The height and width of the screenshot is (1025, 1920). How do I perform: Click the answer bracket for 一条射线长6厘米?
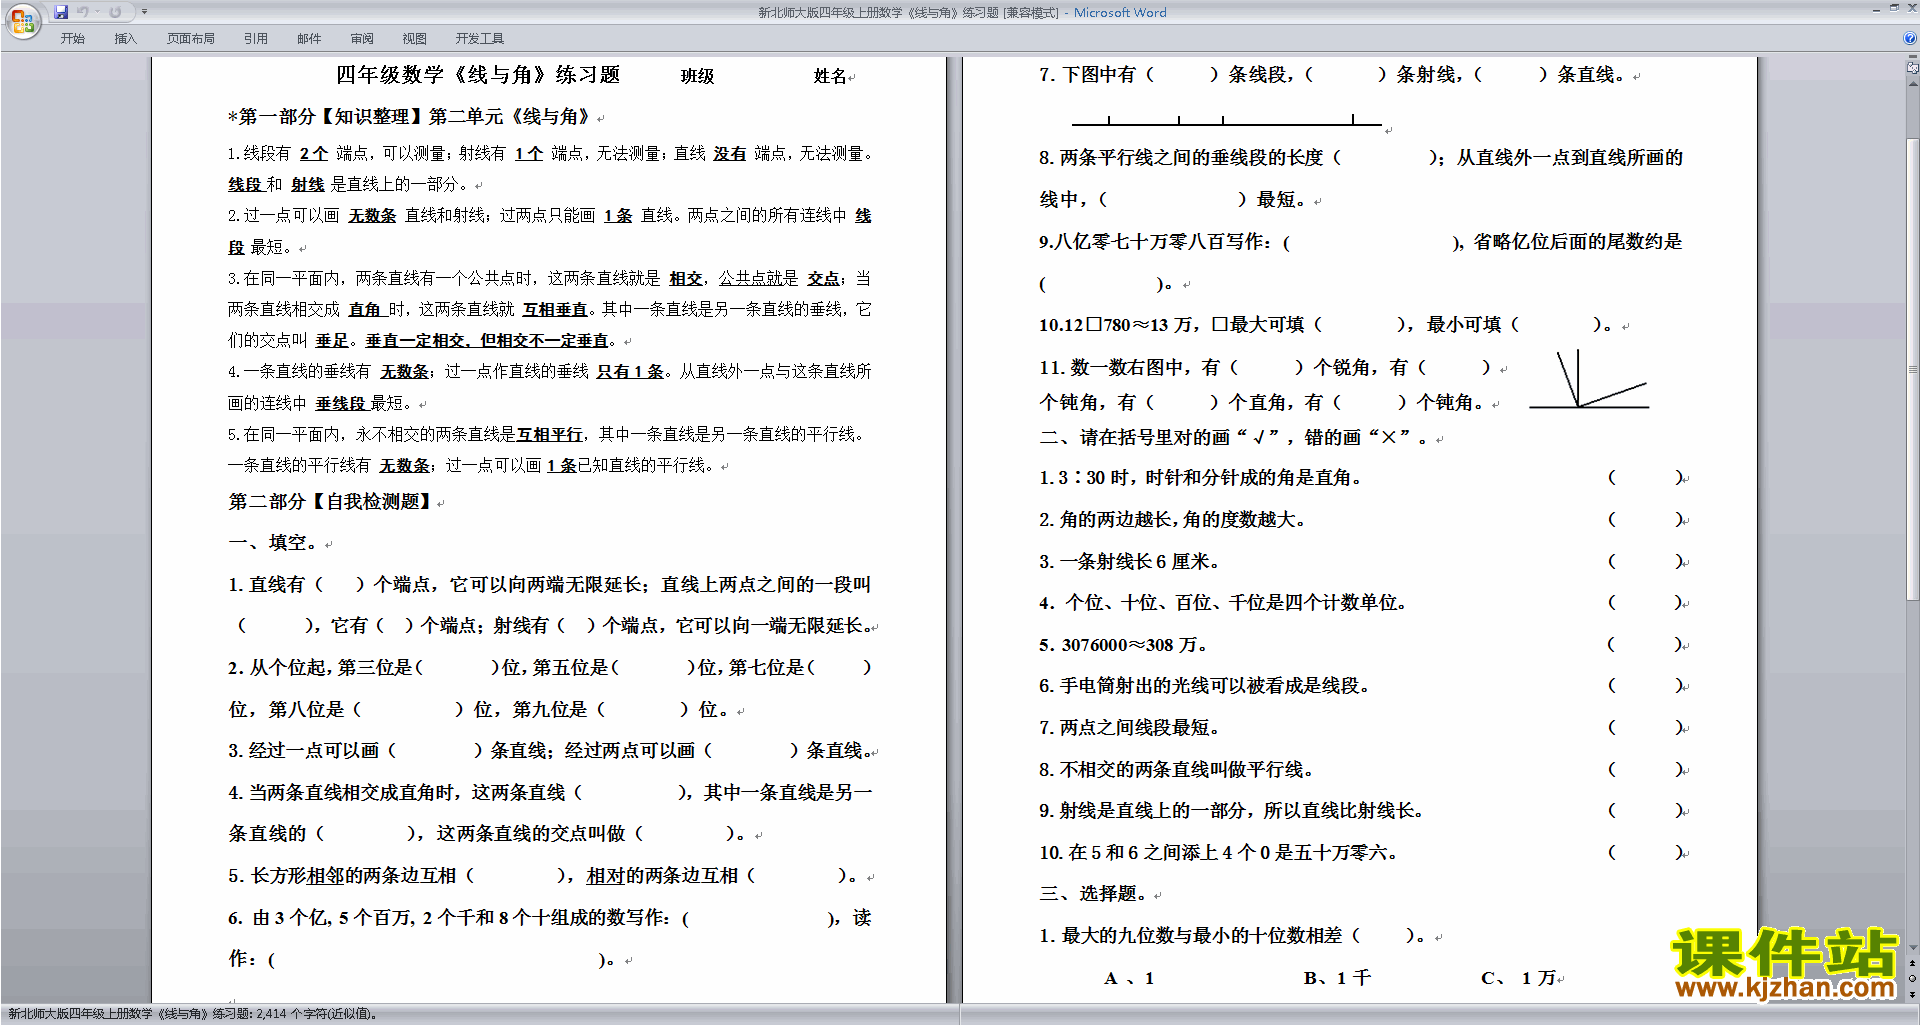[x=1645, y=562]
